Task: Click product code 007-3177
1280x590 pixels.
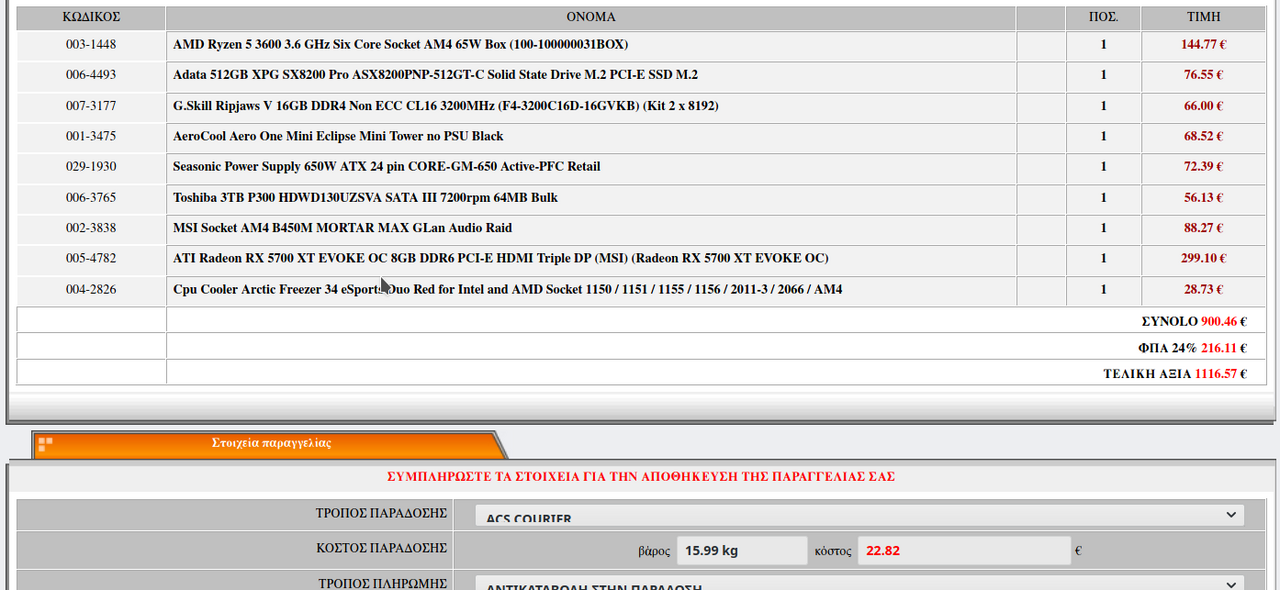Action: click(x=91, y=106)
